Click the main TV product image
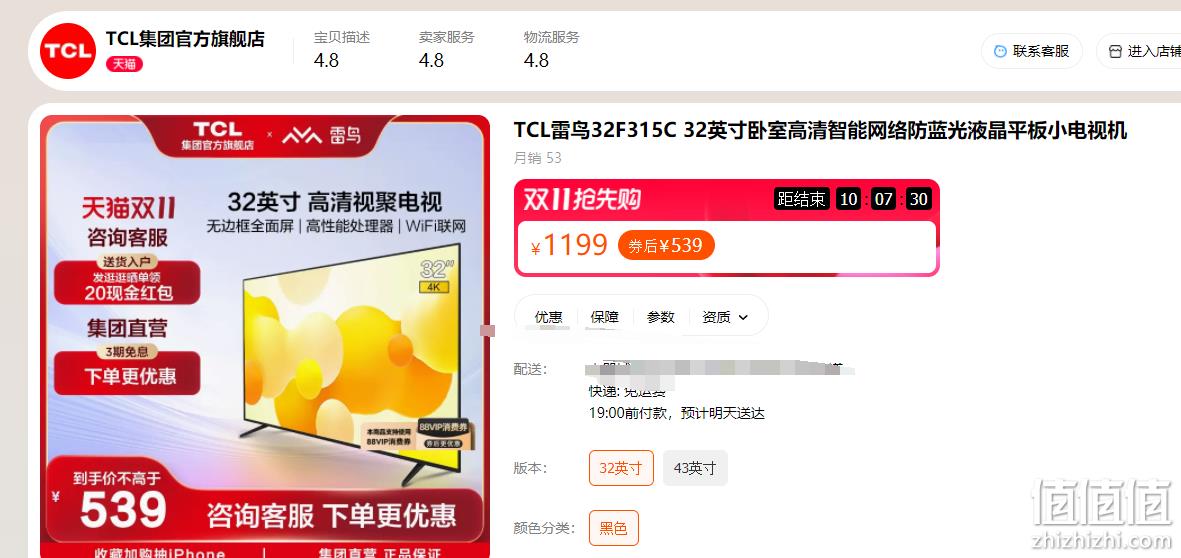1181x558 pixels. 265,337
